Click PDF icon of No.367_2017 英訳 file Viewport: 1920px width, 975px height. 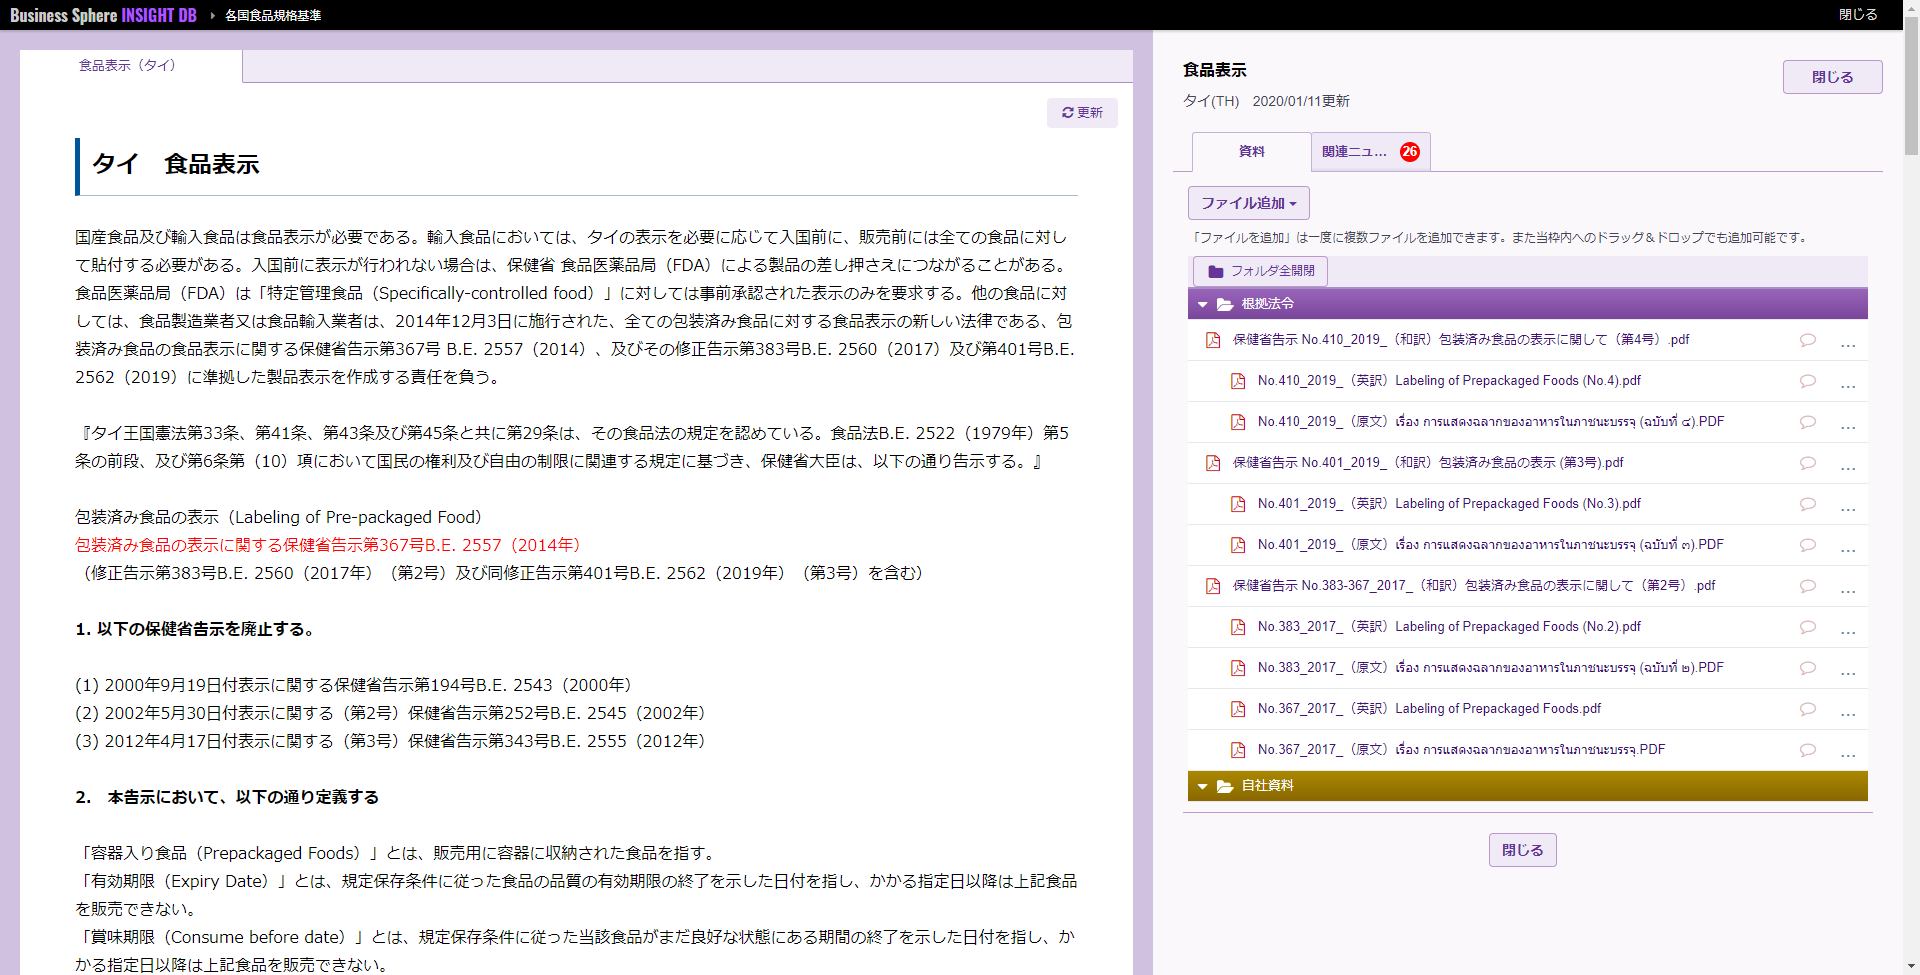click(1238, 709)
